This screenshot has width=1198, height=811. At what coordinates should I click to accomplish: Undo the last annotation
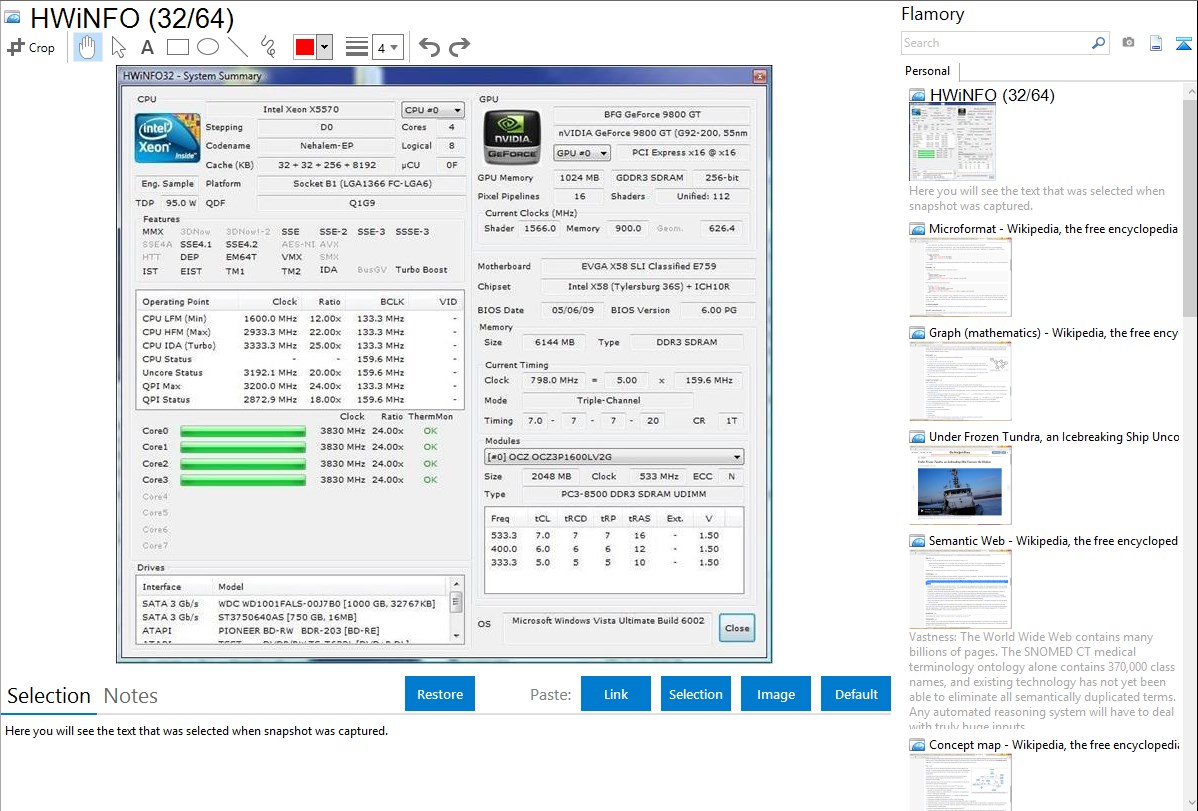pyautogui.click(x=429, y=47)
